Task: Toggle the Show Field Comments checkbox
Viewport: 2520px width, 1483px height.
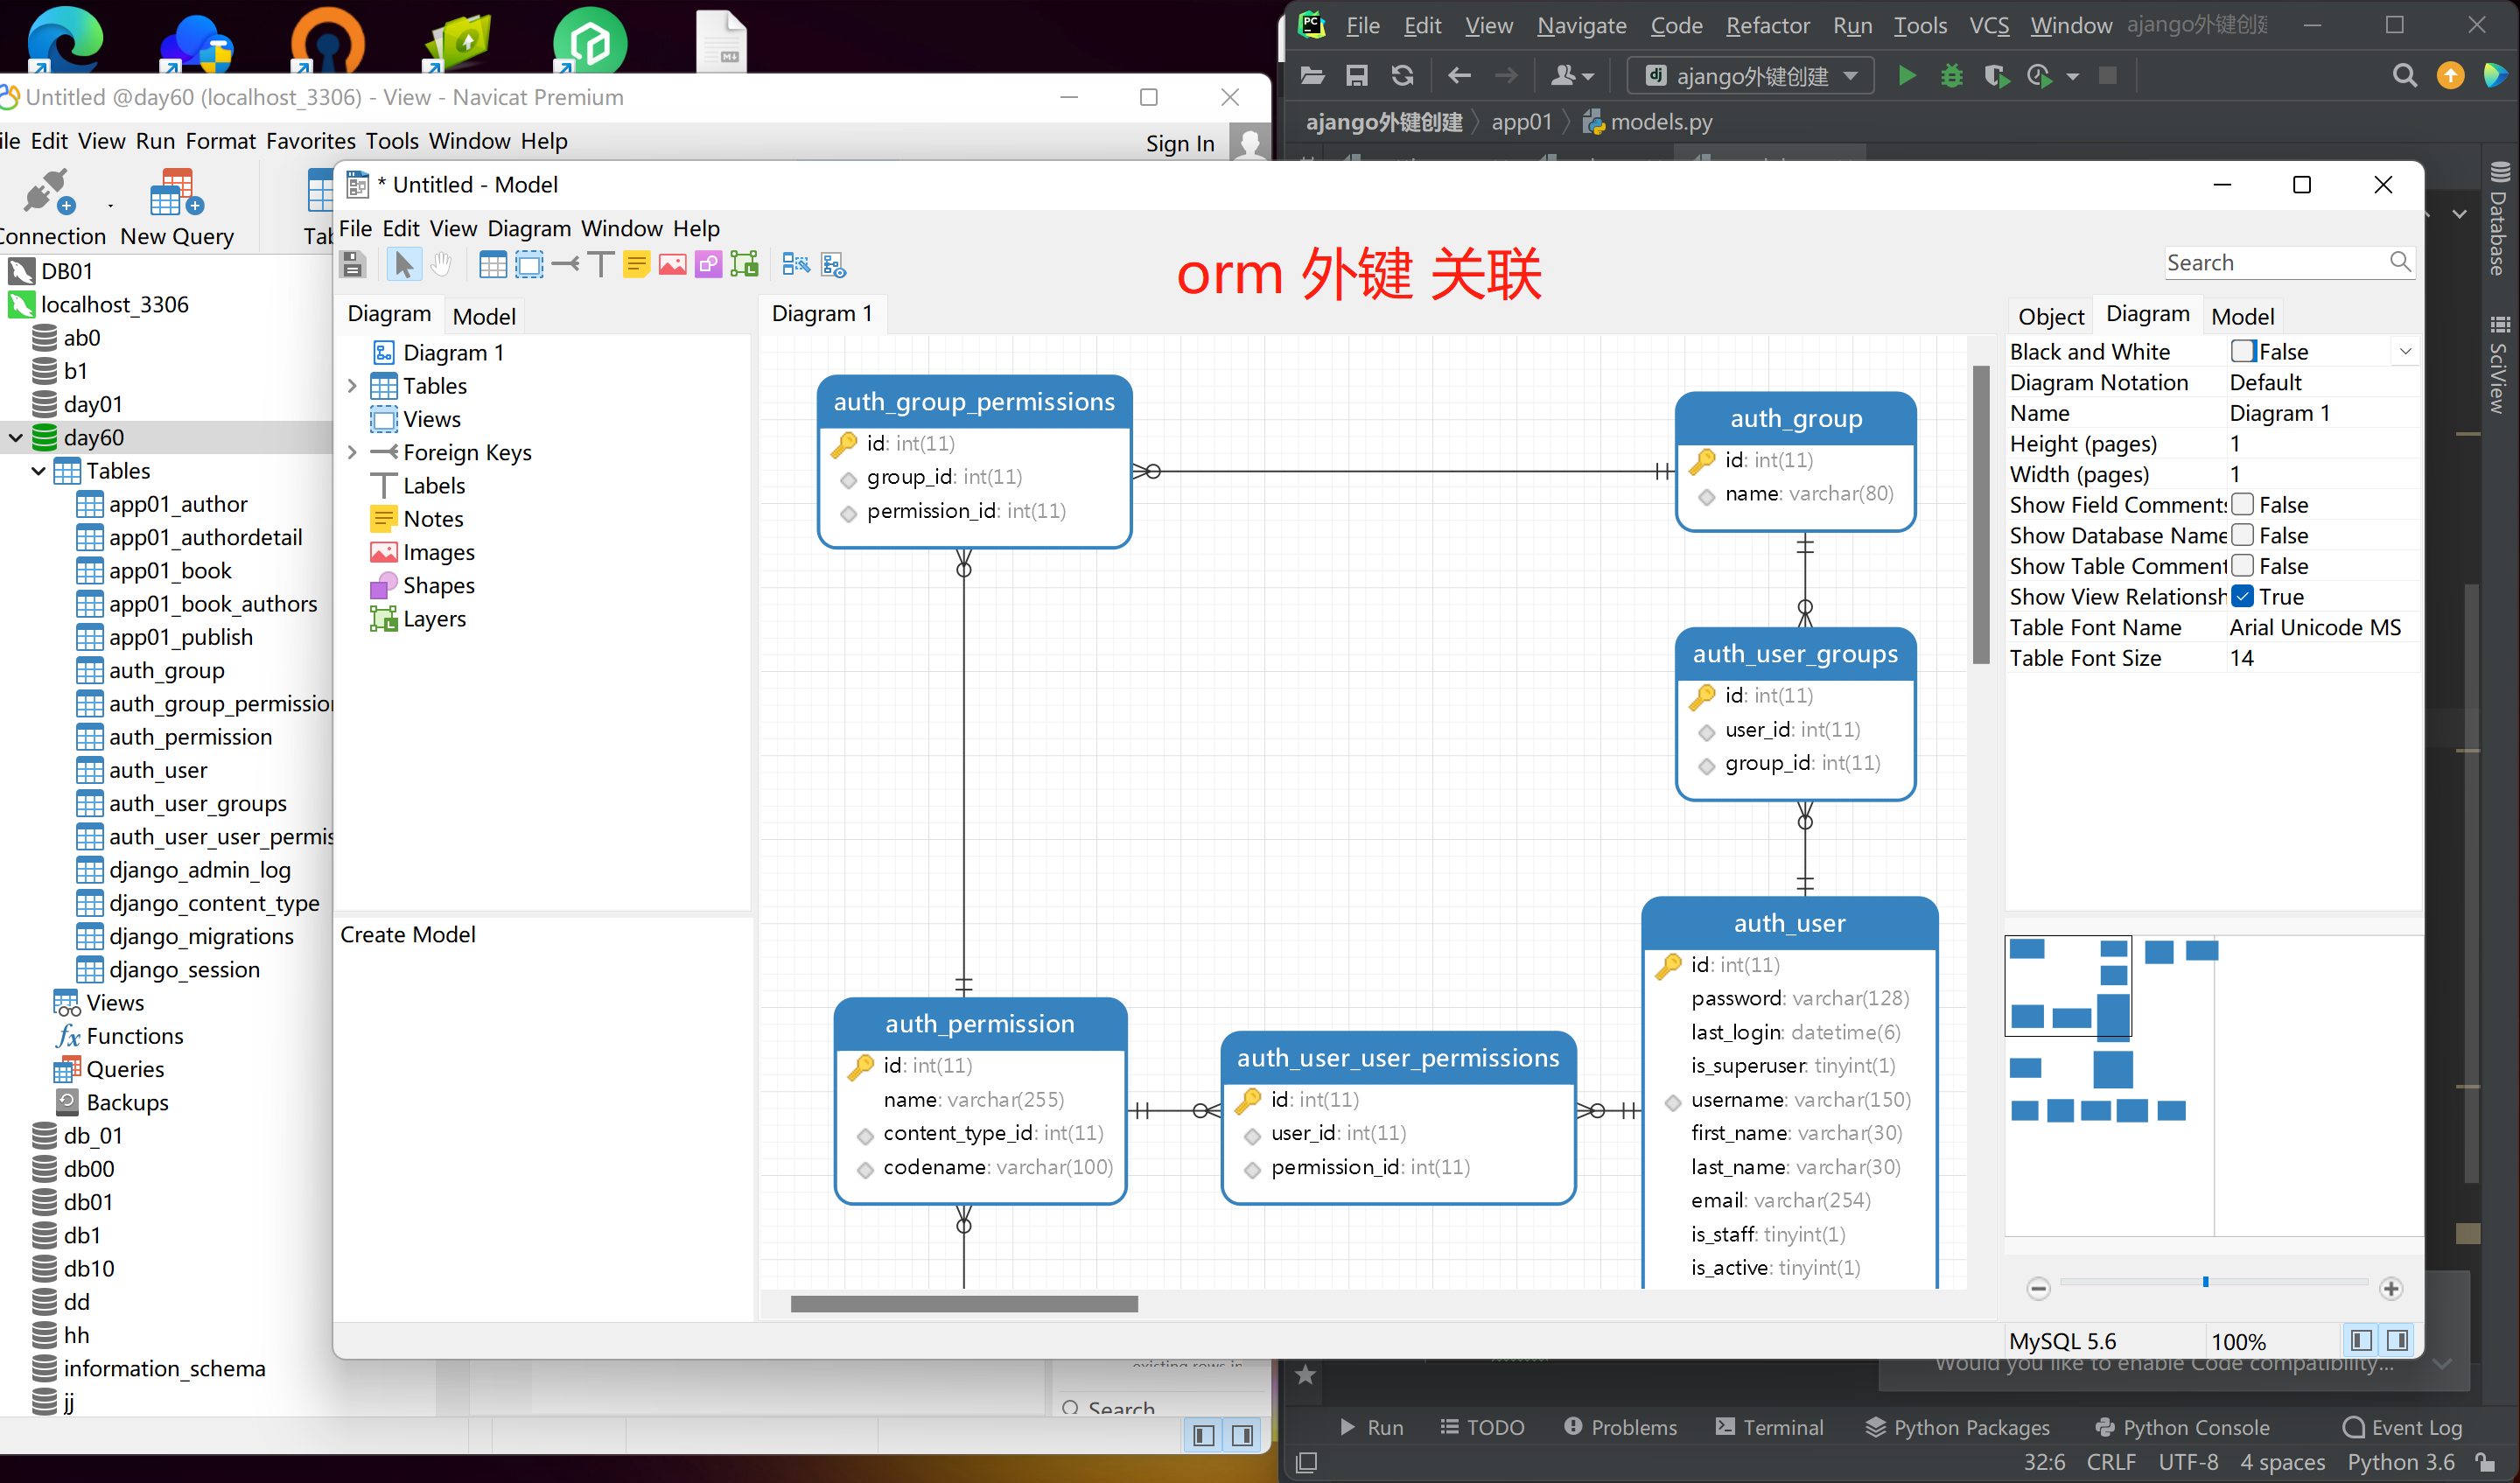Action: point(2242,504)
